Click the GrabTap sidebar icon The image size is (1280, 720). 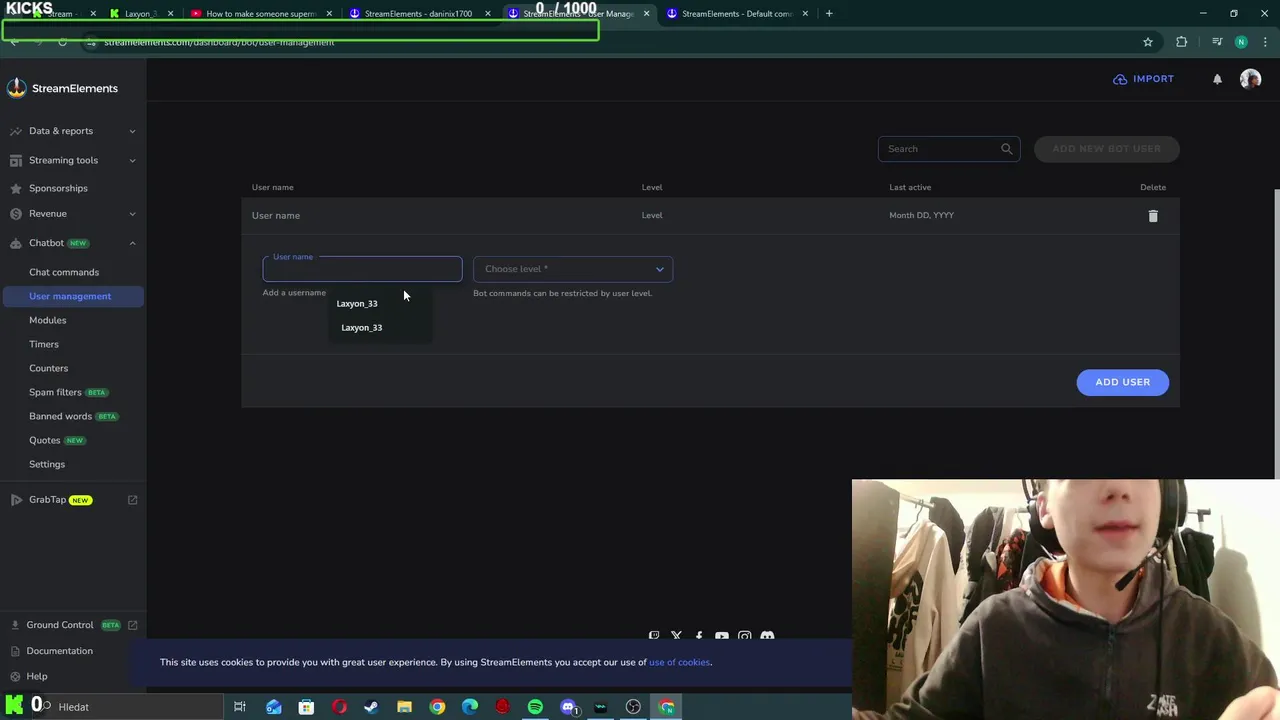[16, 500]
